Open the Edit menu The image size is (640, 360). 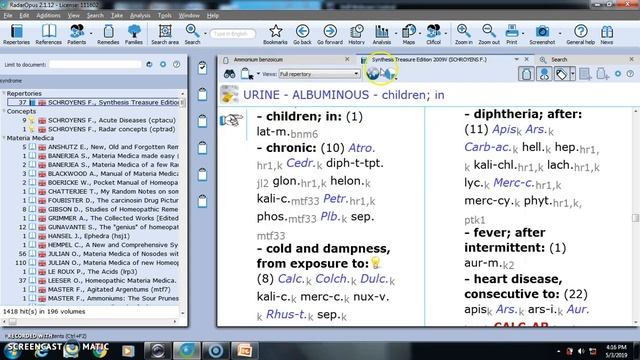pyautogui.click(x=24, y=16)
